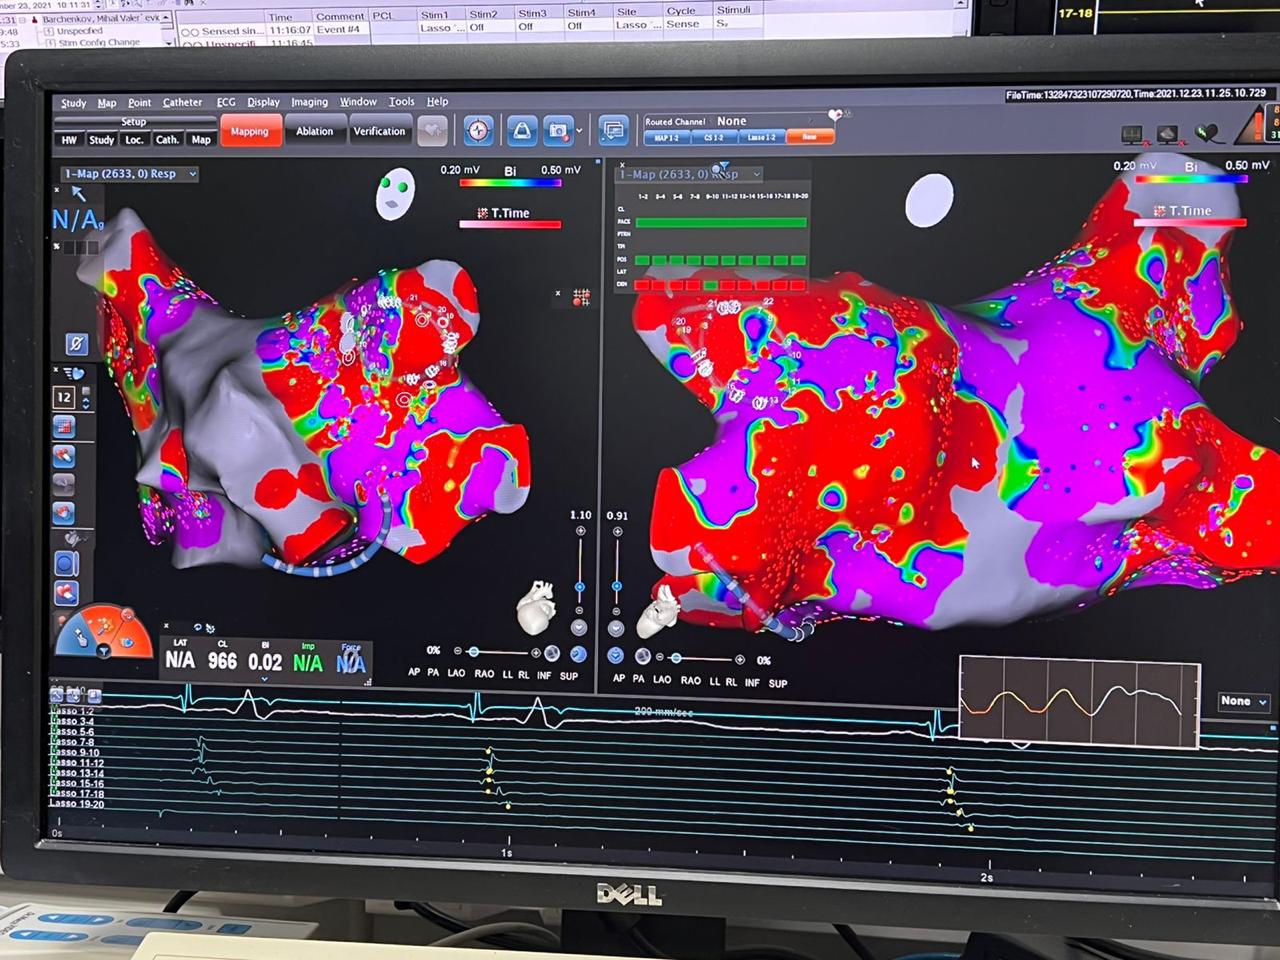Viewport: 1280px width, 960px height.
Task: Open the Study menu
Action: point(73,103)
